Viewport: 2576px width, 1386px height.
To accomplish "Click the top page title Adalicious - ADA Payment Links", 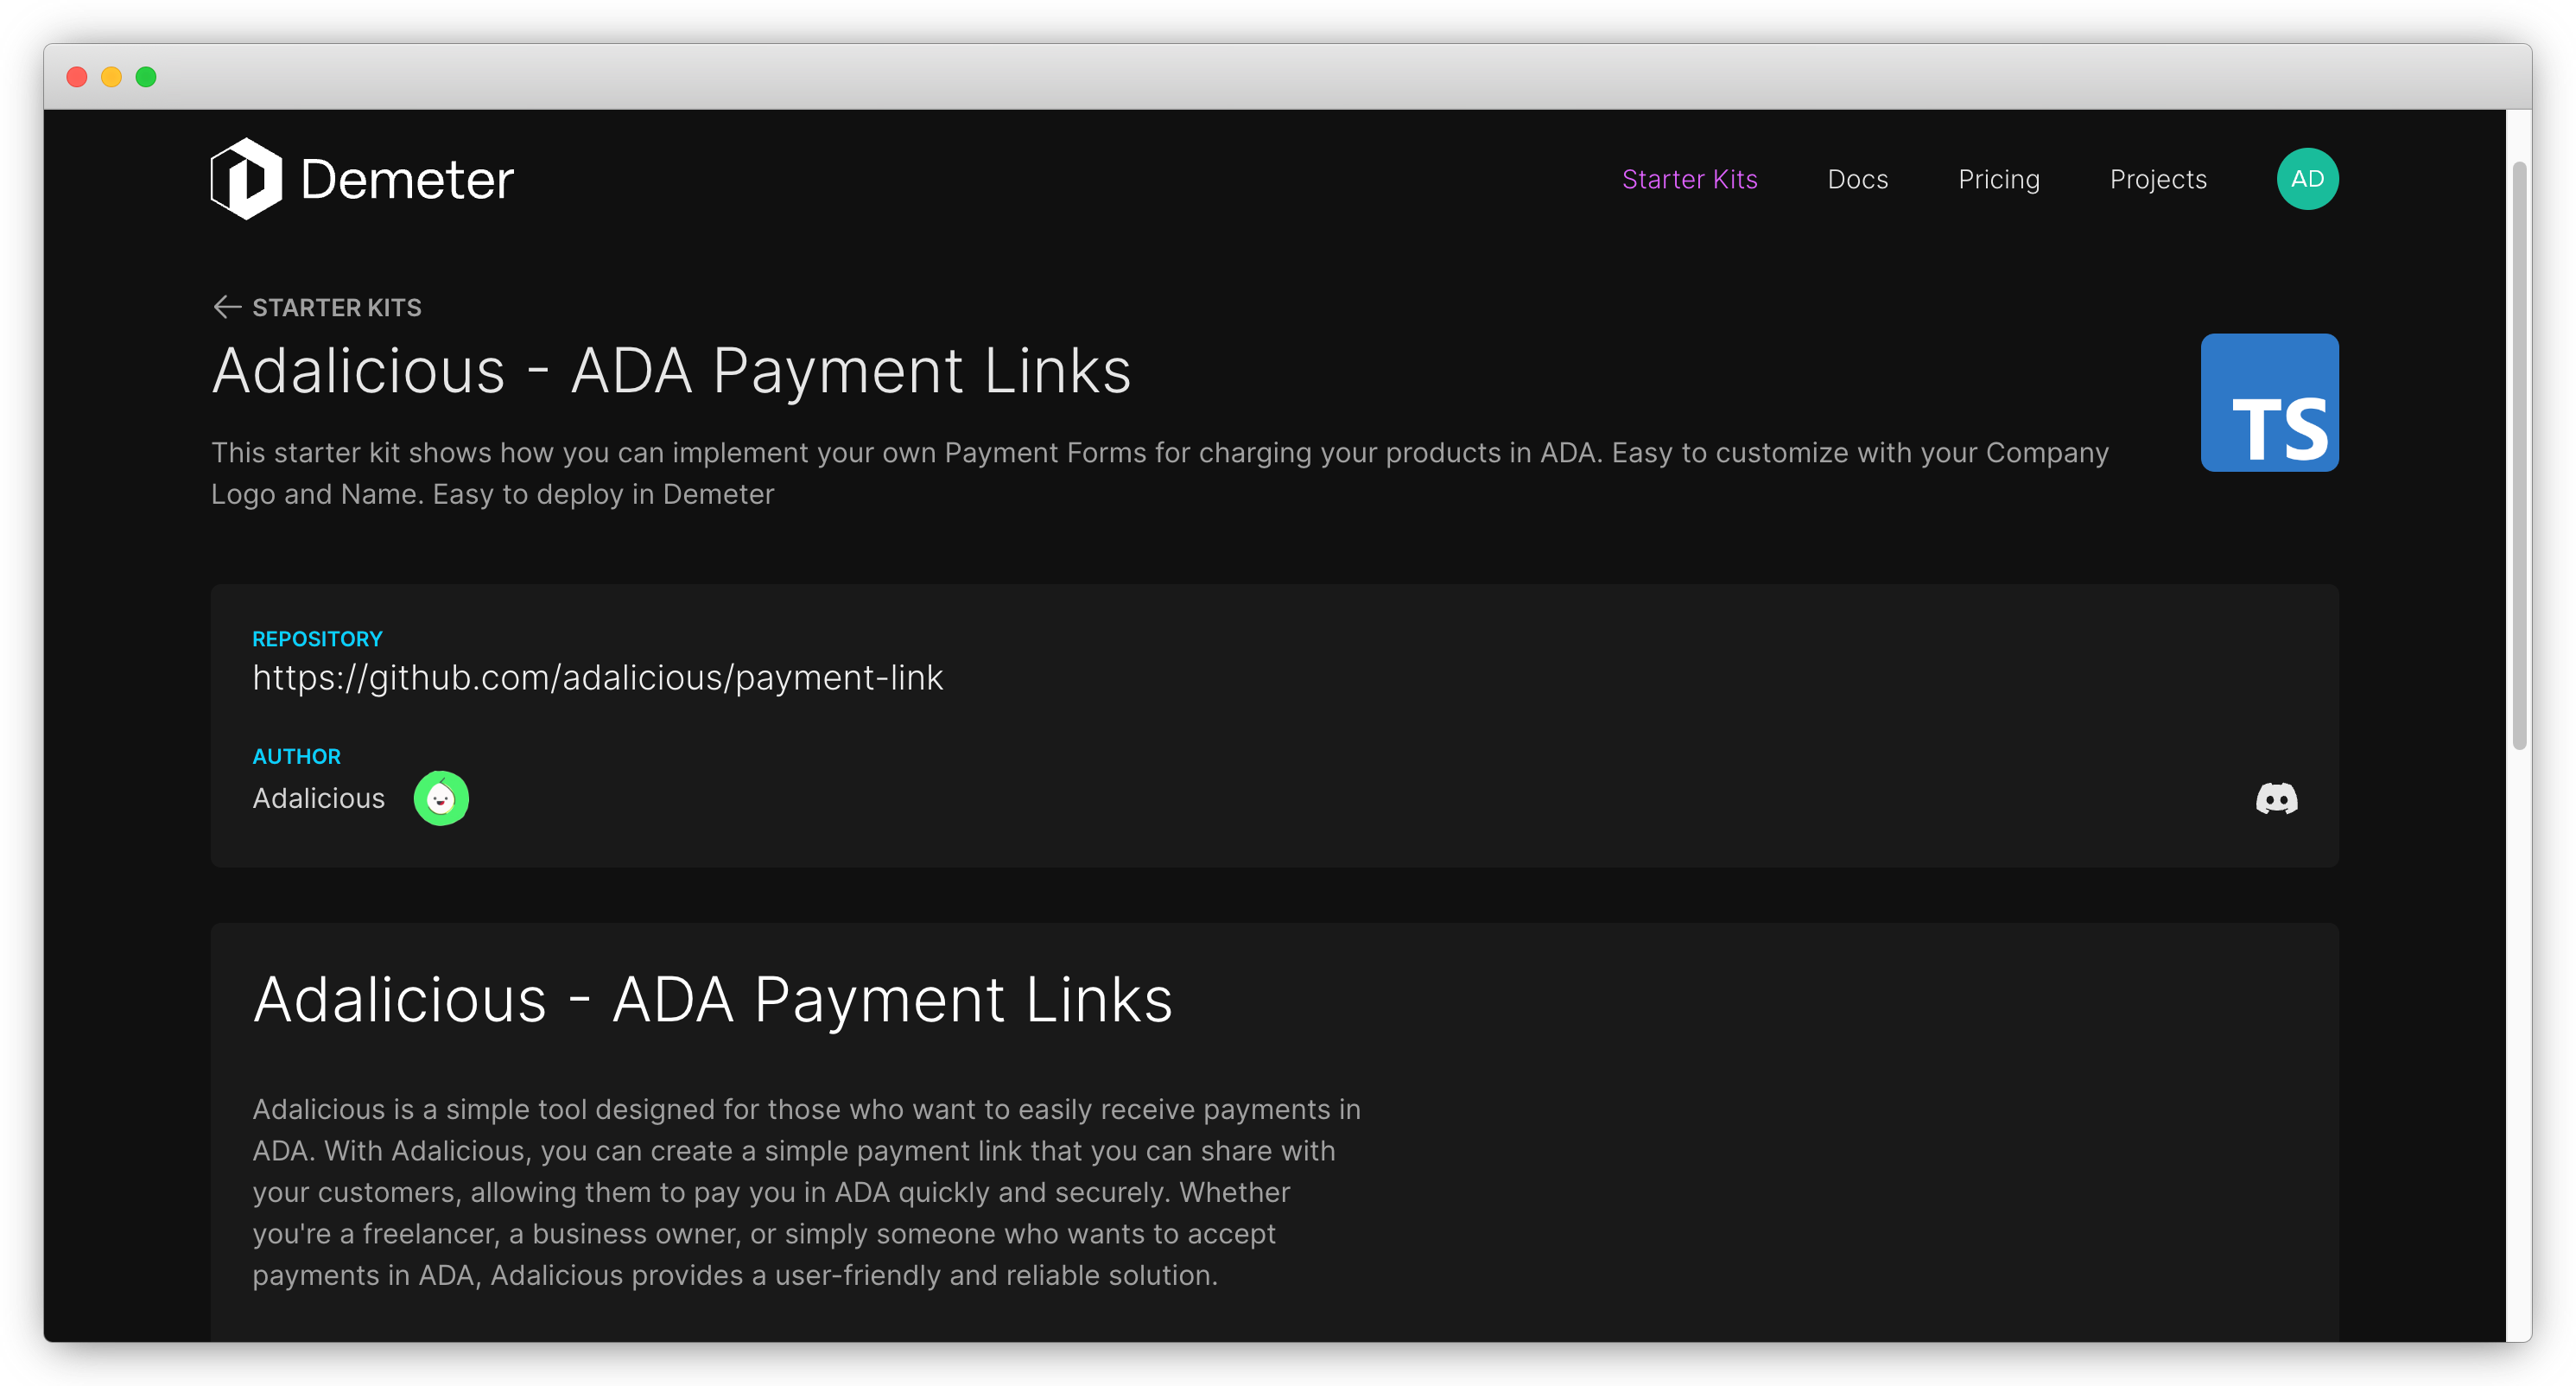I will [671, 371].
